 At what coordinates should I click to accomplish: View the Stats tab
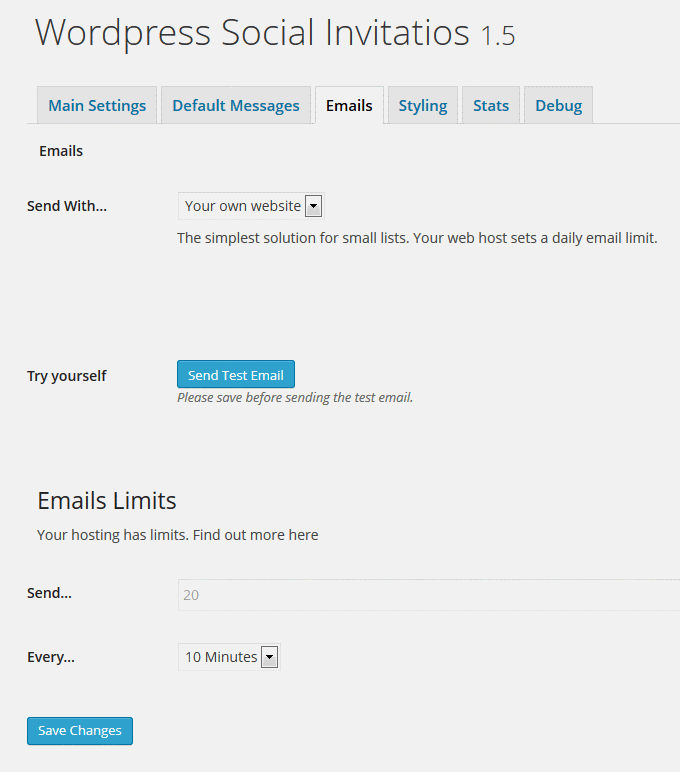[491, 105]
